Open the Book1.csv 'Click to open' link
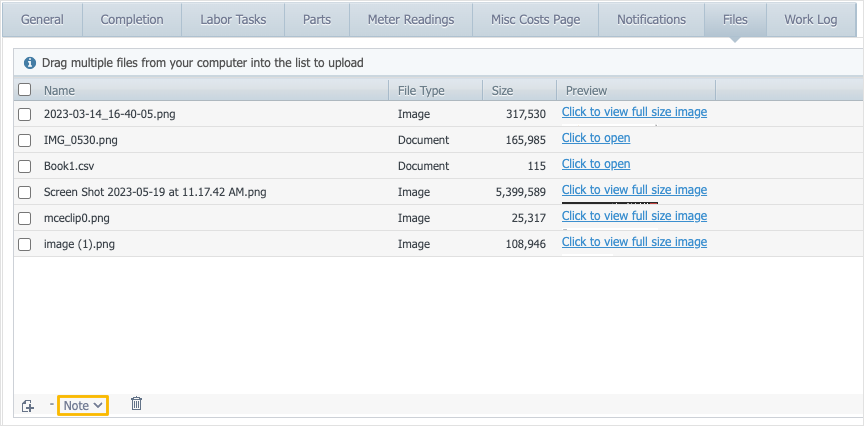 596,164
